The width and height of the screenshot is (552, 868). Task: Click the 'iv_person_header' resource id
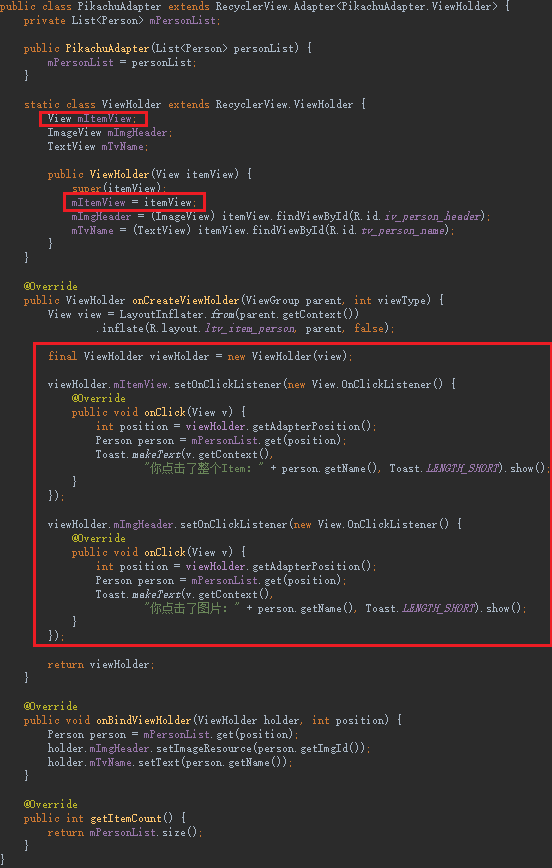[431, 216]
